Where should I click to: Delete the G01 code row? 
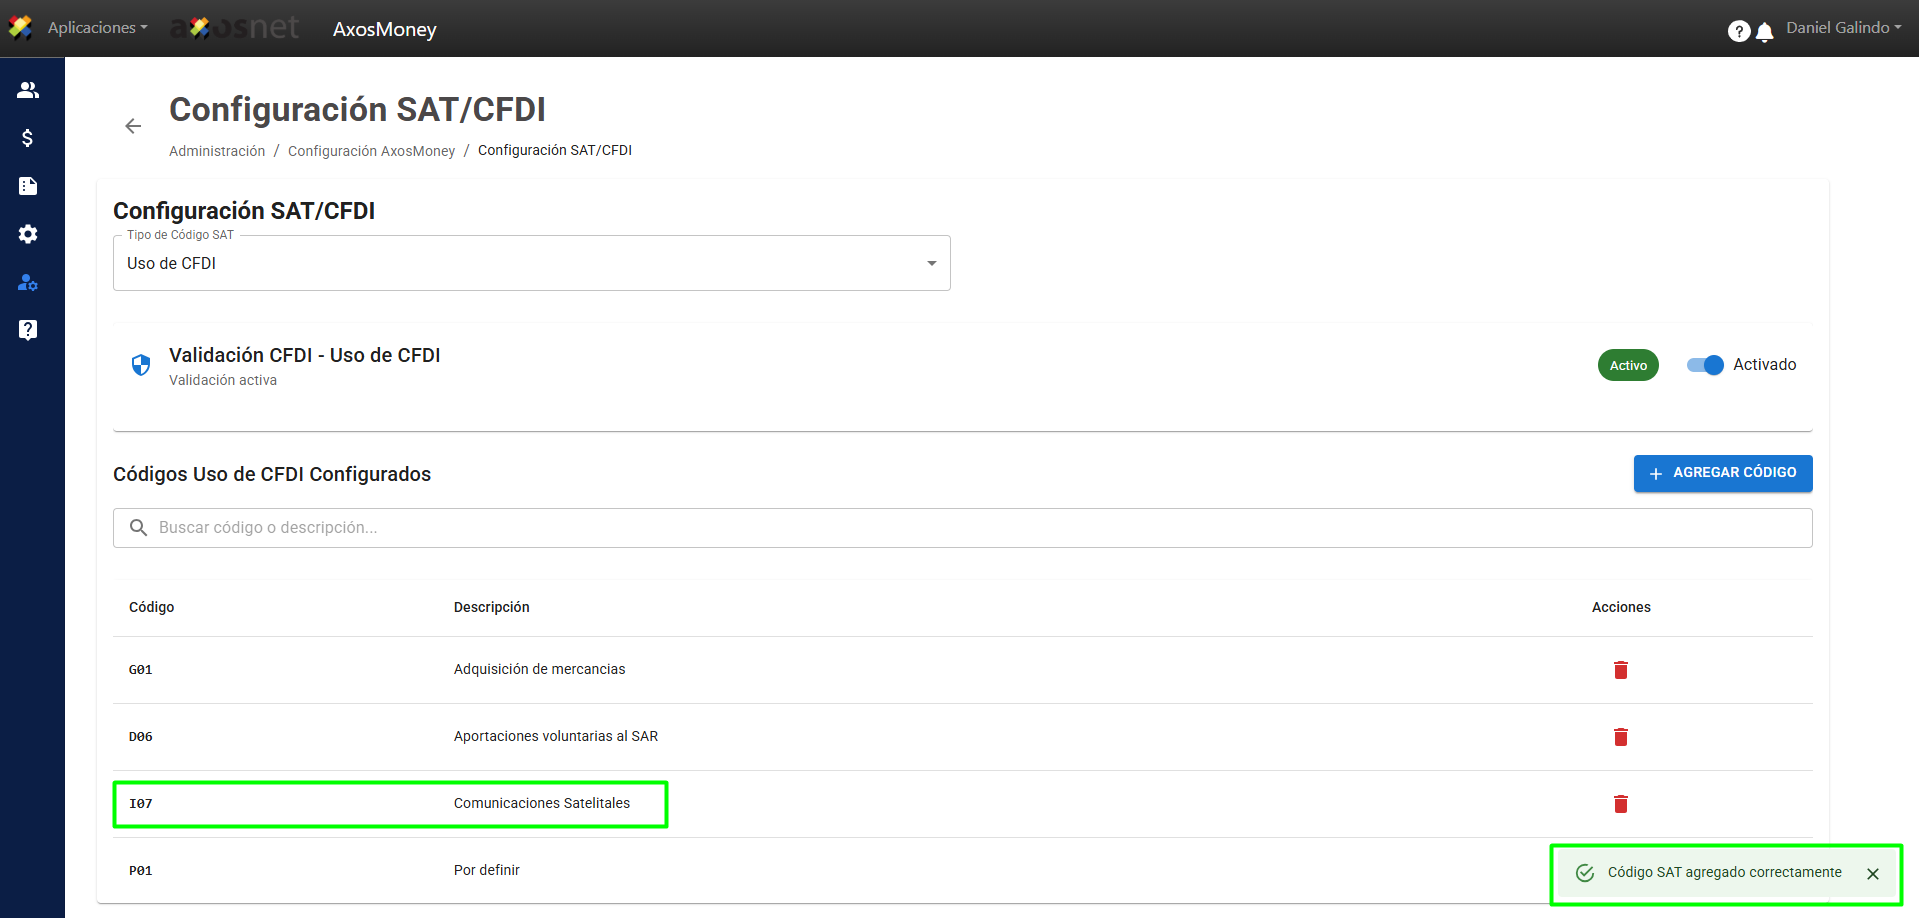[x=1620, y=670]
